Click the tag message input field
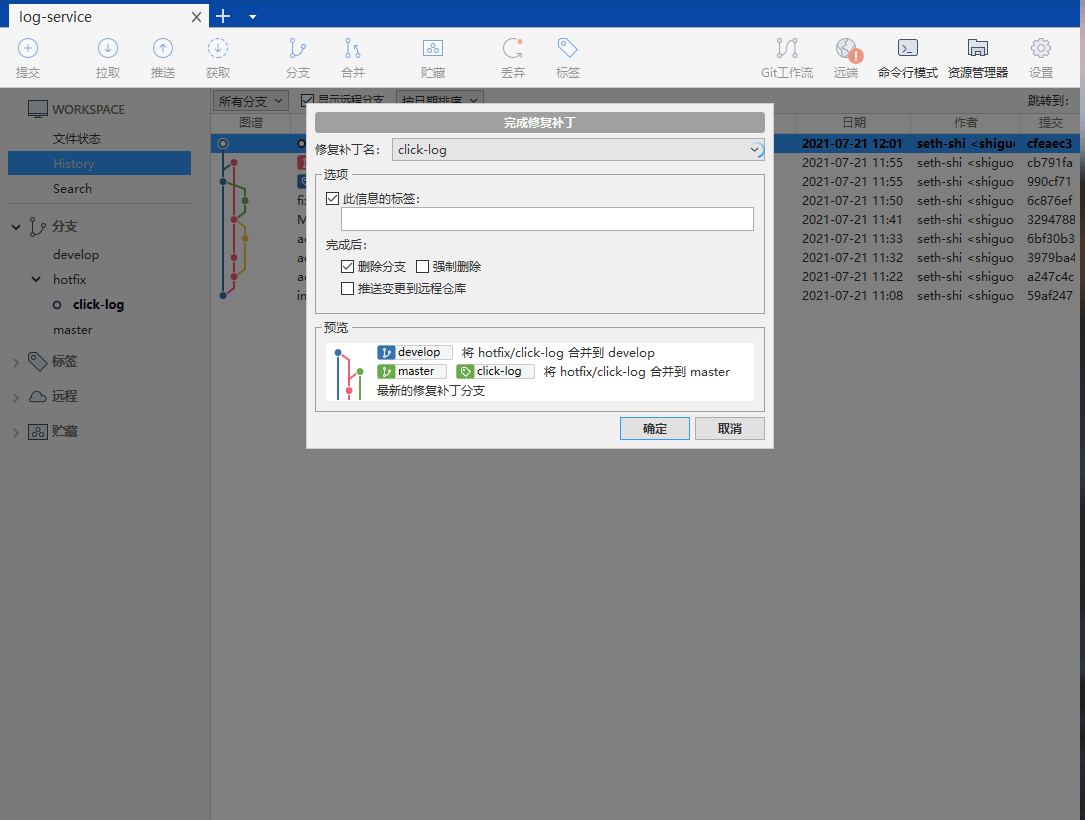The width and height of the screenshot is (1085, 820). click(x=547, y=219)
